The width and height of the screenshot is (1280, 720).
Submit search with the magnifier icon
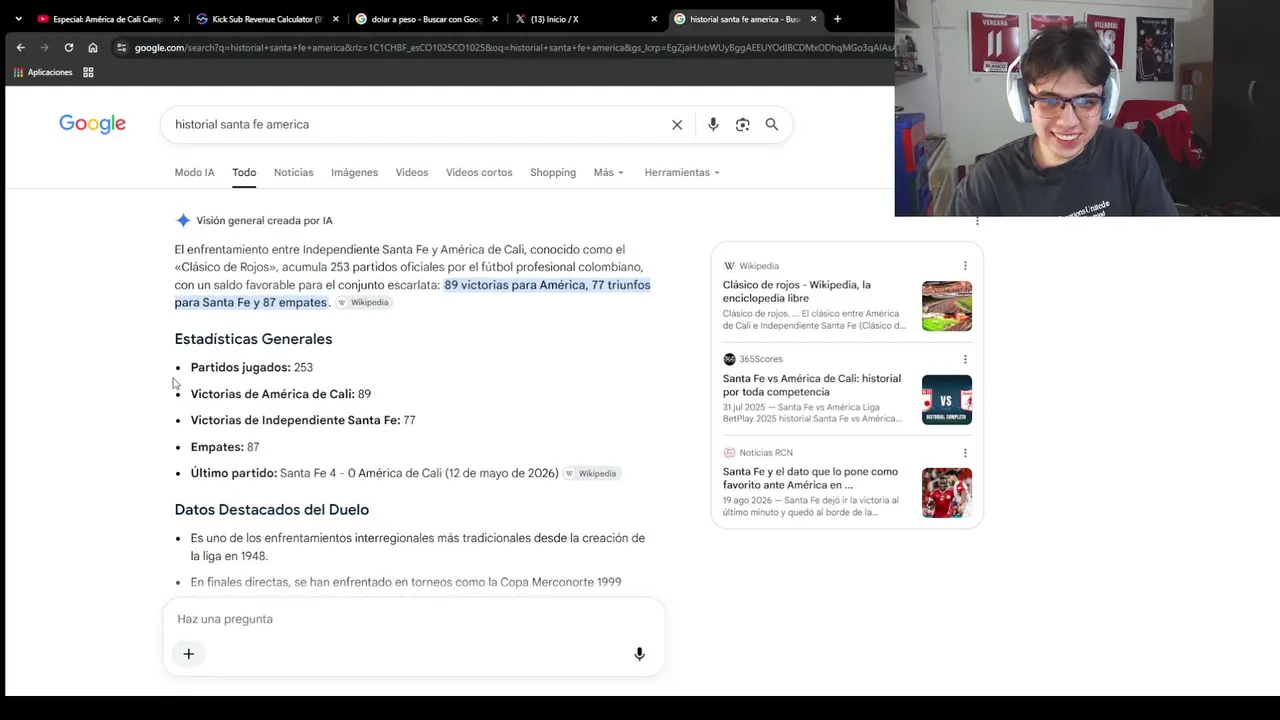(x=772, y=124)
